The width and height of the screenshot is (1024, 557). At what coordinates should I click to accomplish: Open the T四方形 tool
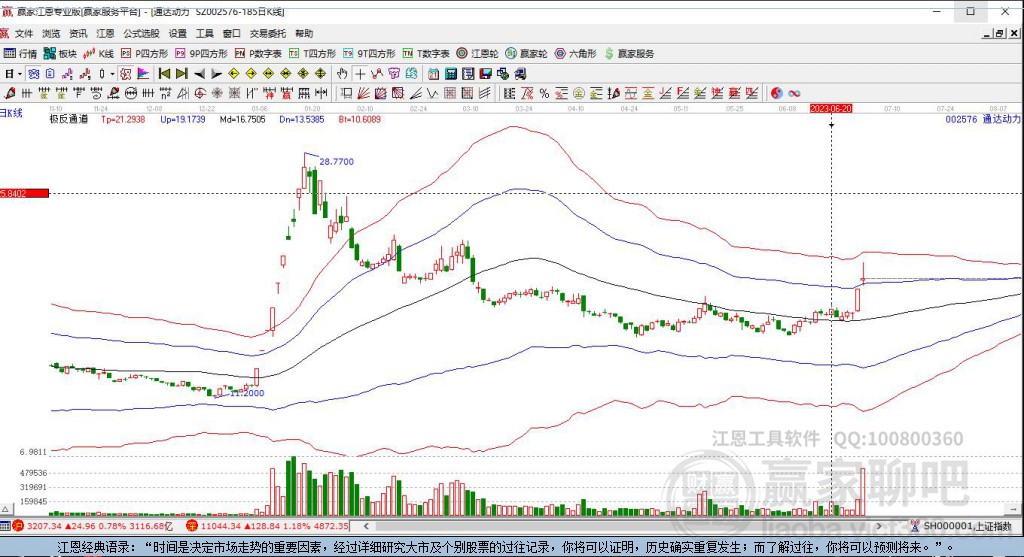(x=312, y=54)
